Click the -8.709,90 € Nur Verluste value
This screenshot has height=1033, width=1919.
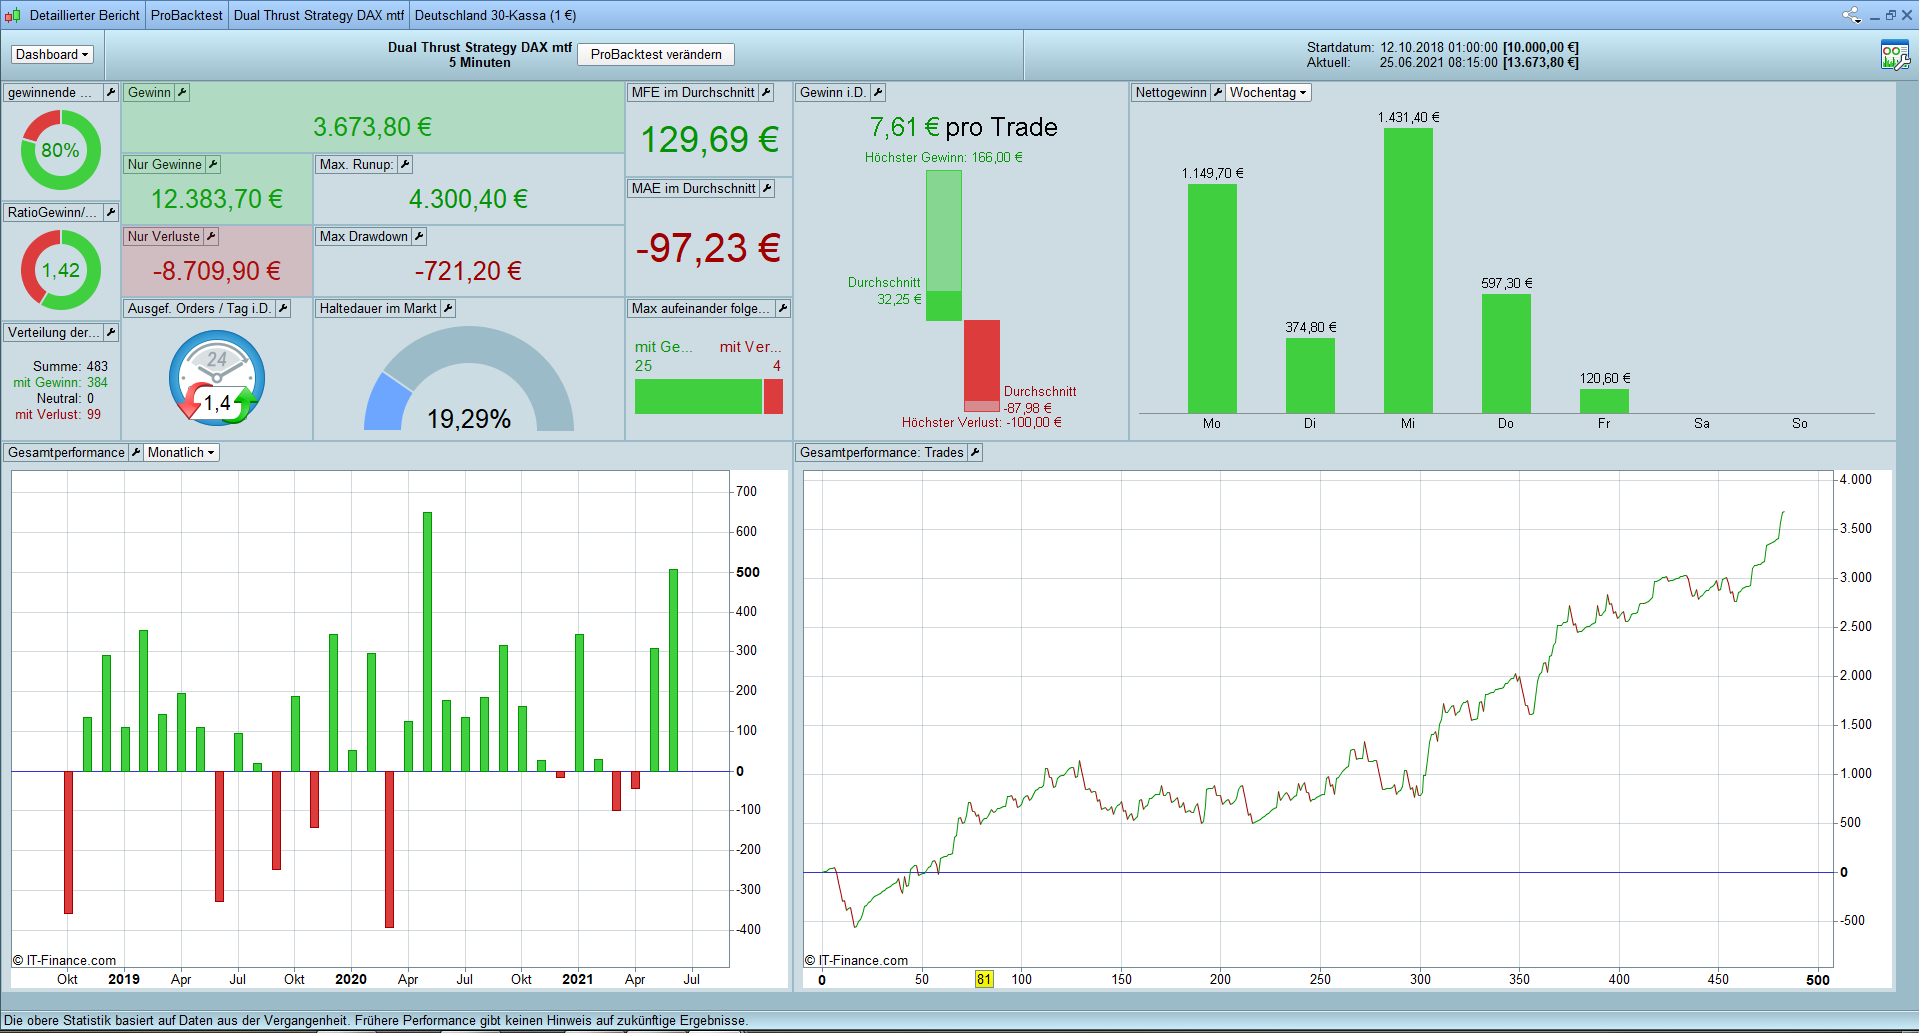tap(217, 271)
